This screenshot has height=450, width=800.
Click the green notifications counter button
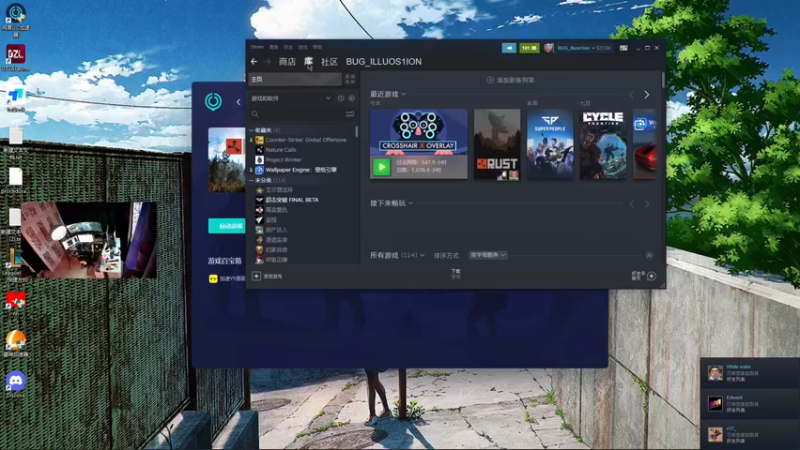[529, 48]
